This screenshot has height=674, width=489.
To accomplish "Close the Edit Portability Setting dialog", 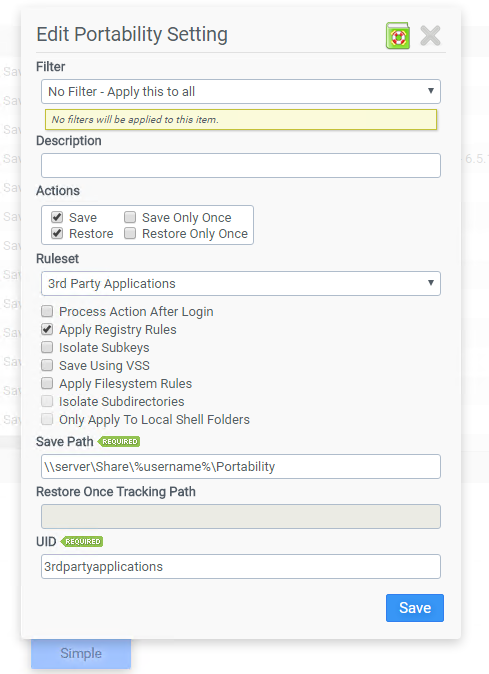I will (x=430, y=35).
